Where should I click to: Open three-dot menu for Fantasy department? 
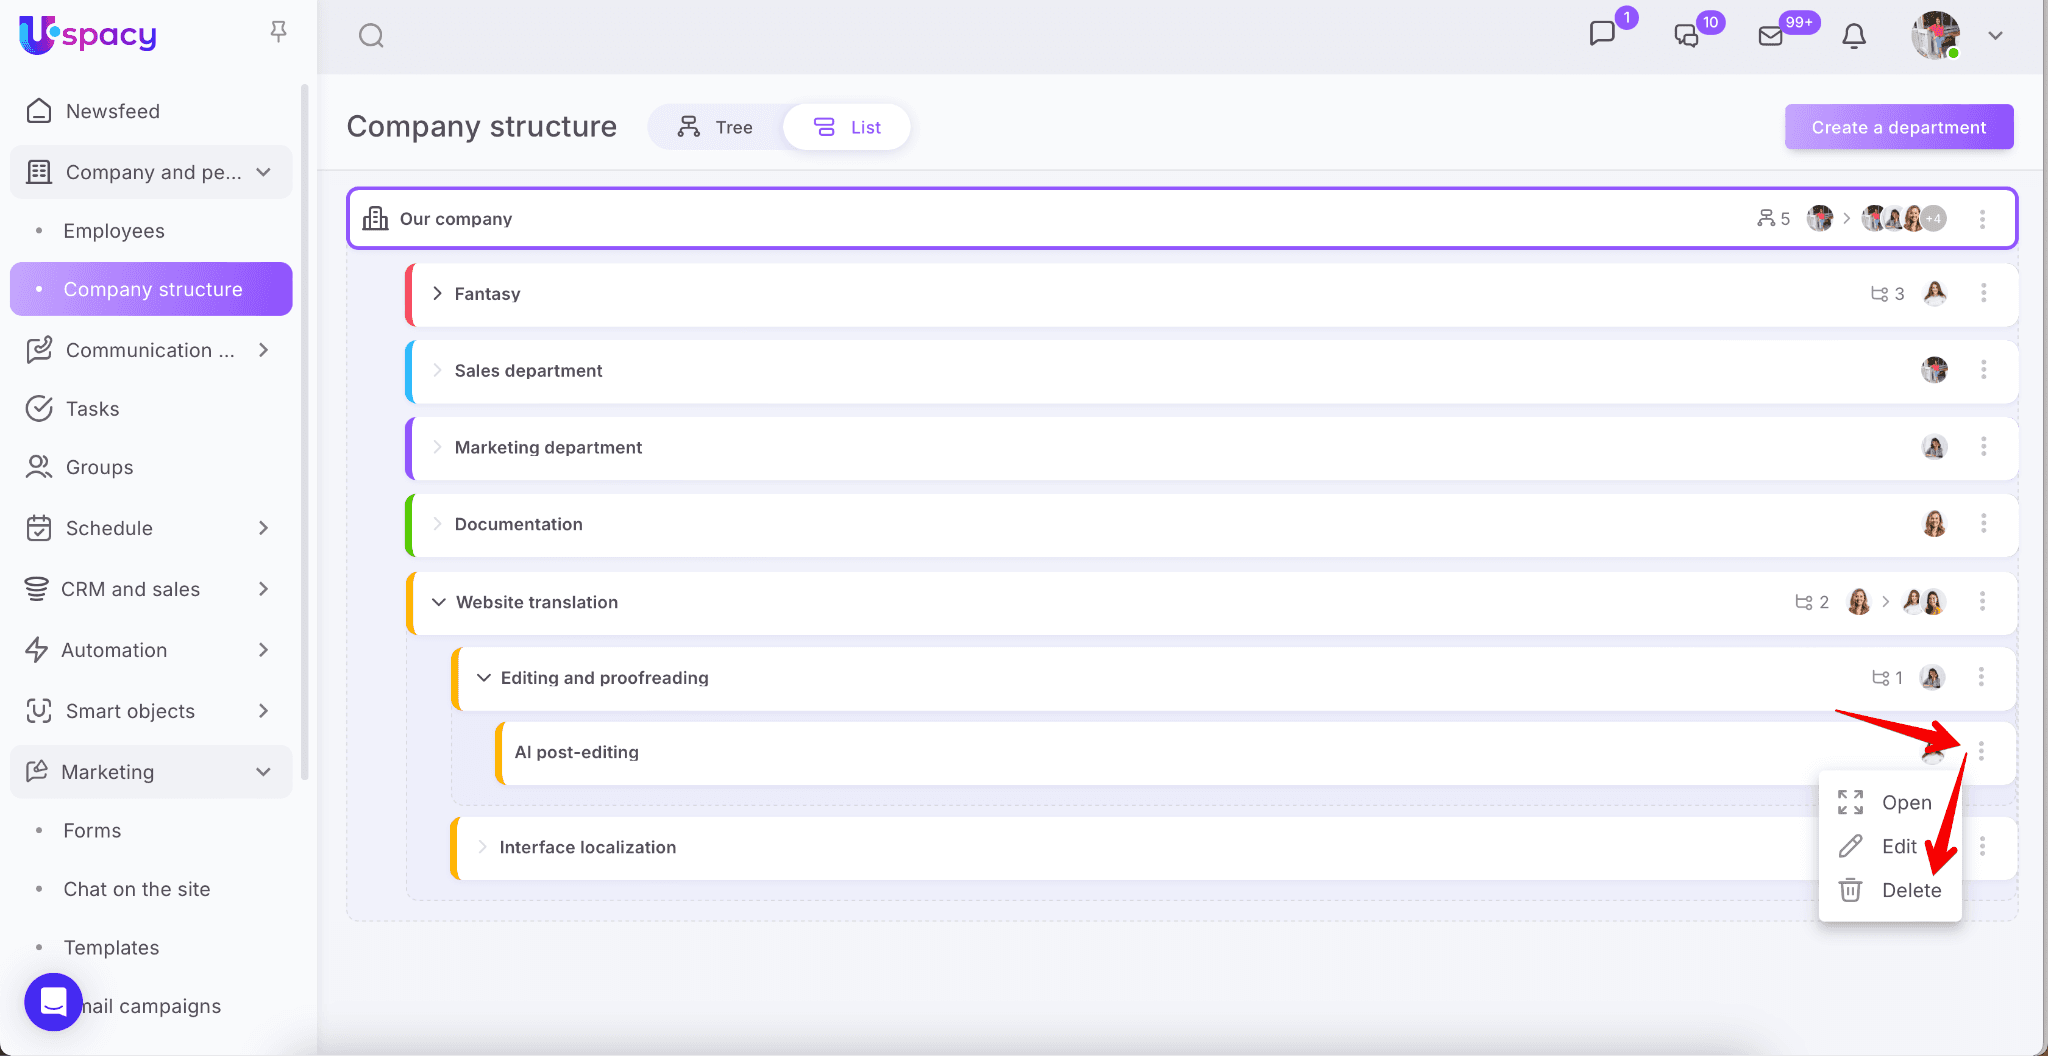(1983, 293)
